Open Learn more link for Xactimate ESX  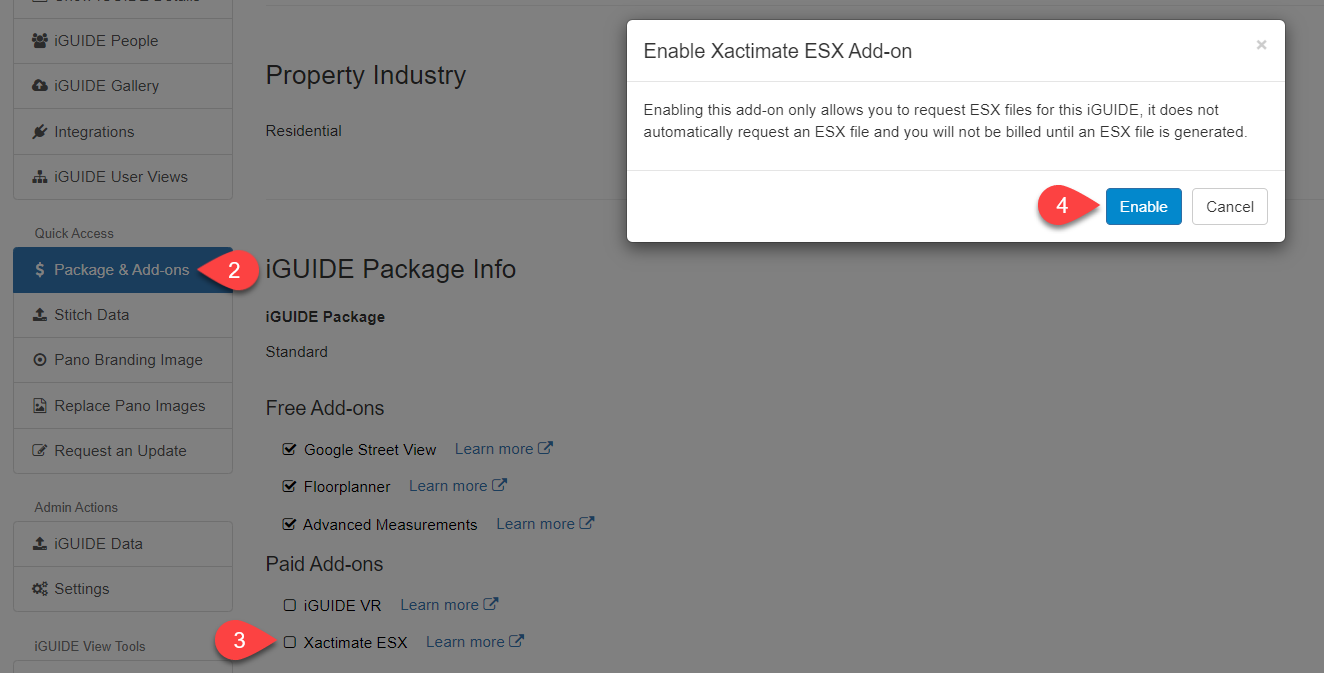click(x=475, y=642)
